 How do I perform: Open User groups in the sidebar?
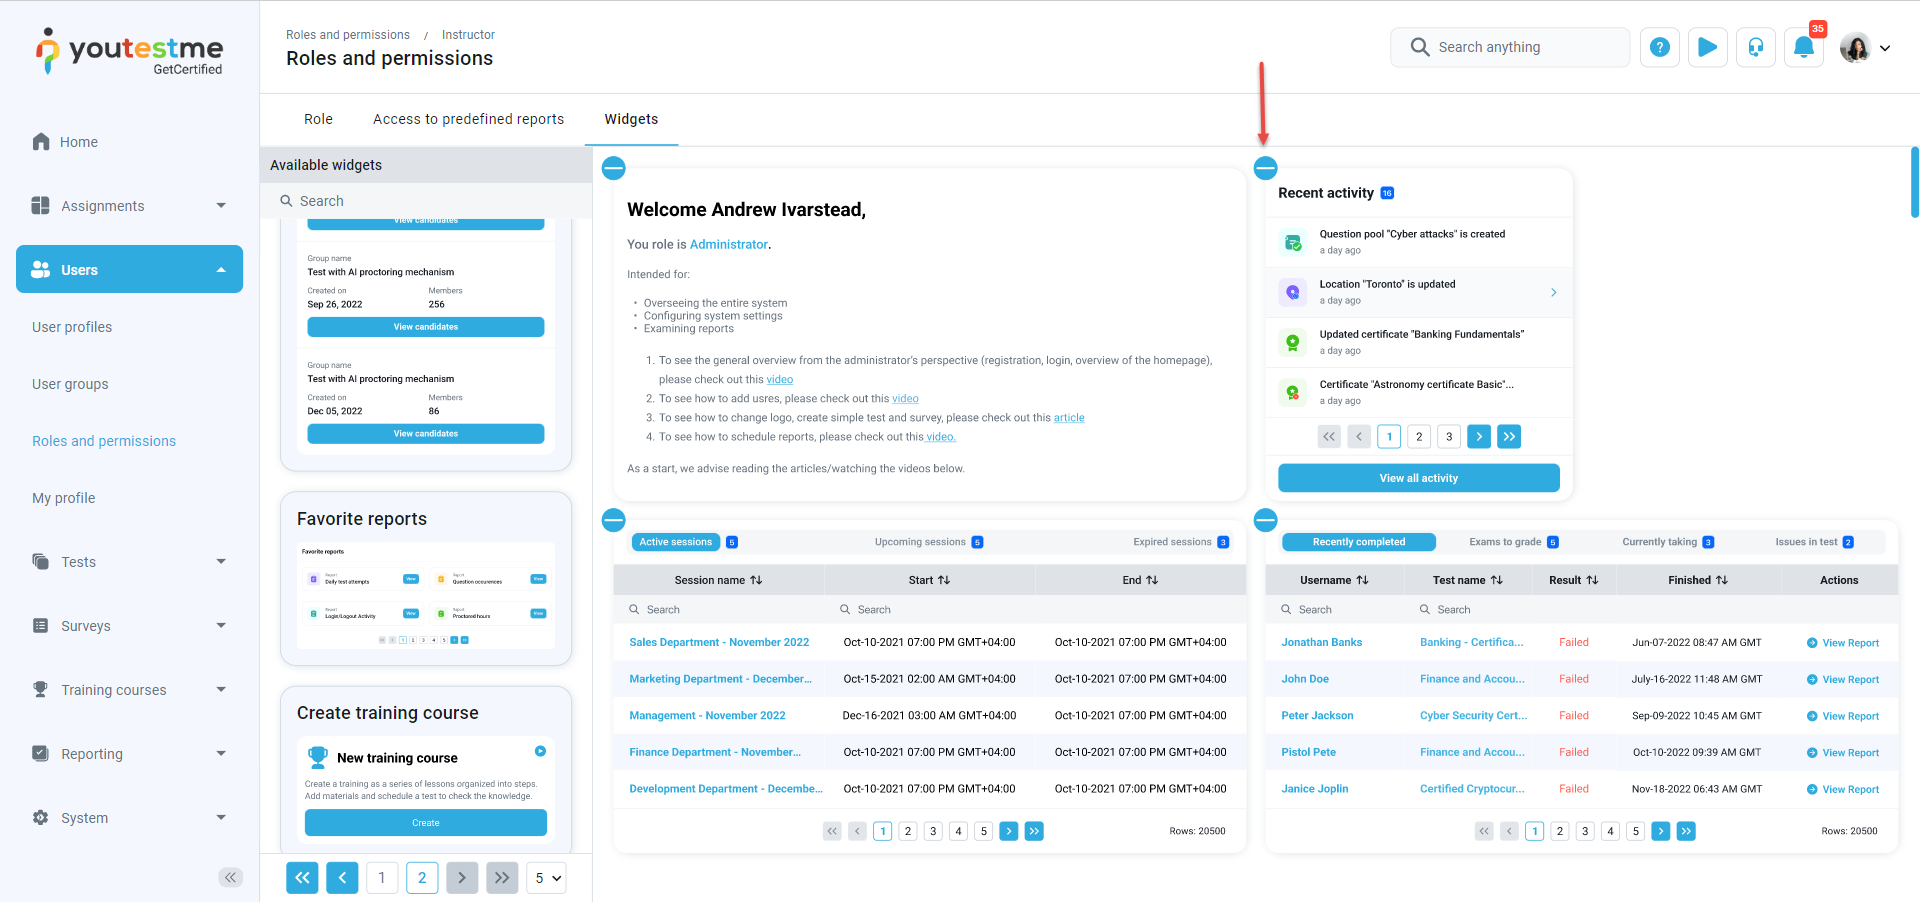(70, 384)
